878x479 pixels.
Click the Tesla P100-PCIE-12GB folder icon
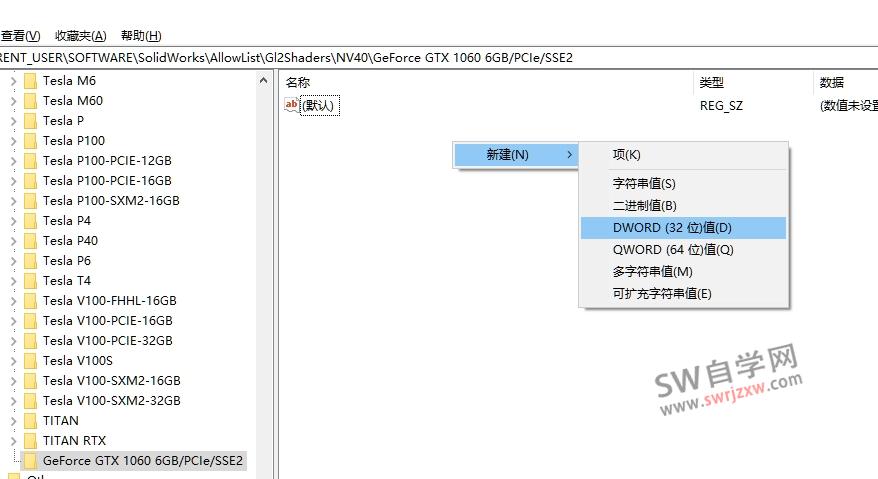click(31, 161)
